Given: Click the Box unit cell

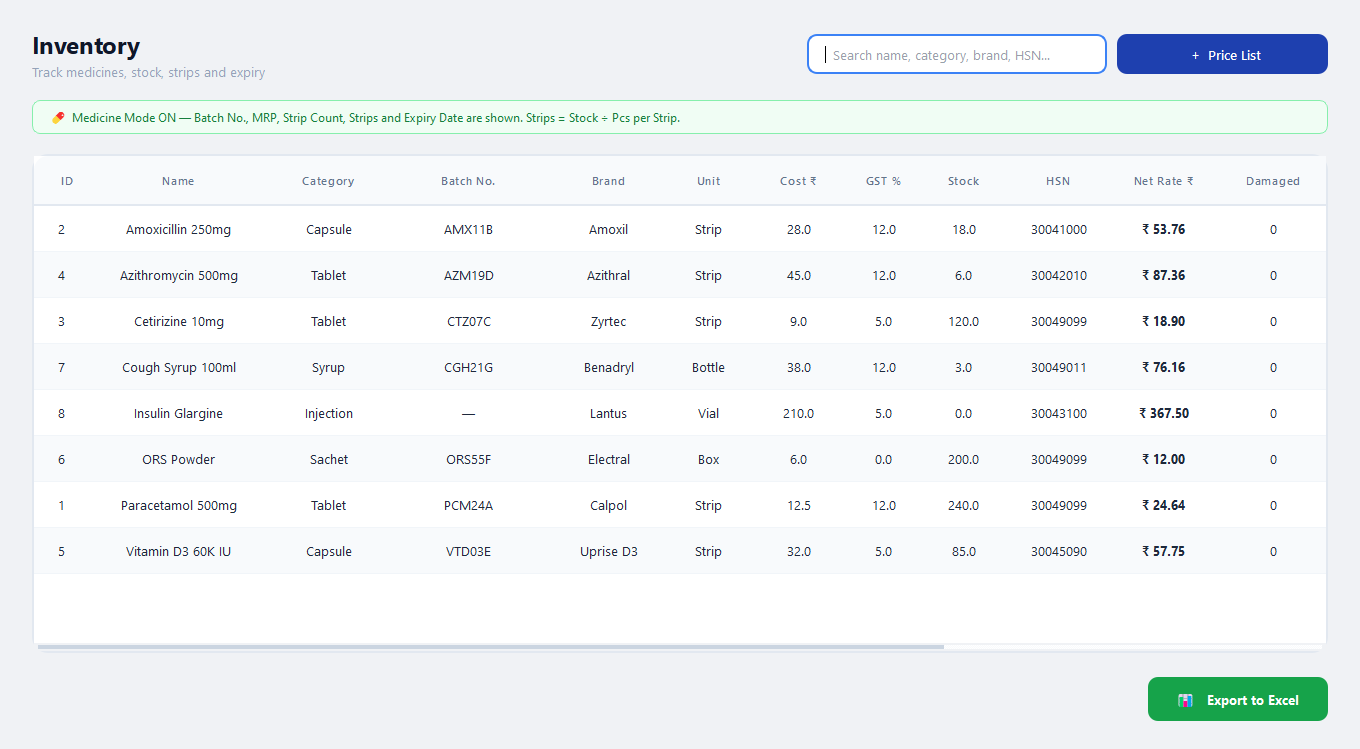Looking at the screenshot, I should 708,459.
